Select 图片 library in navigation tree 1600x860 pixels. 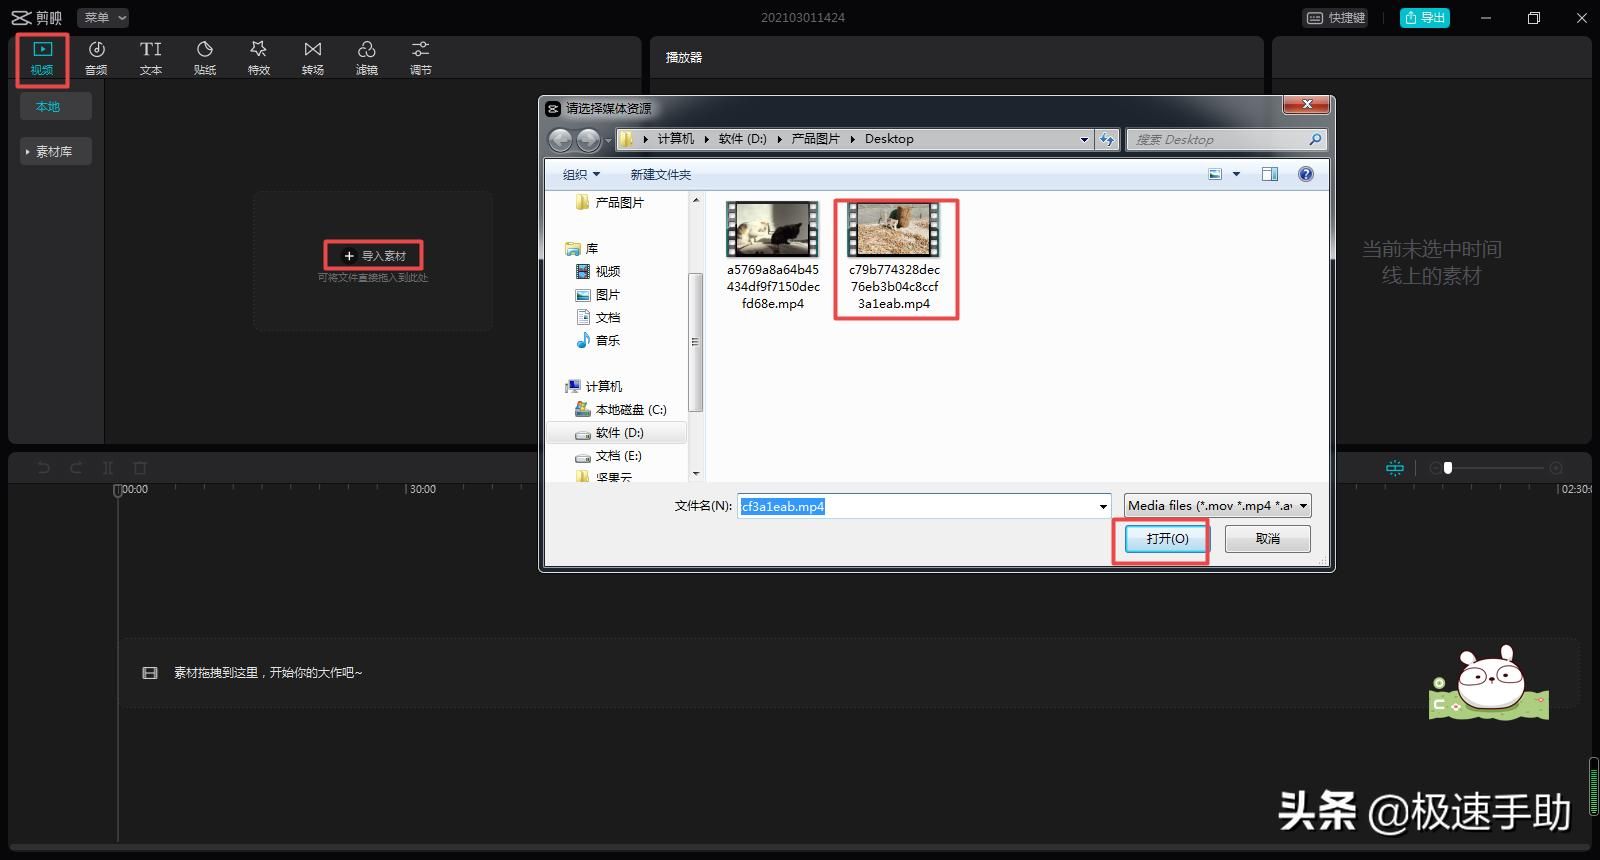(x=599, y=294)
